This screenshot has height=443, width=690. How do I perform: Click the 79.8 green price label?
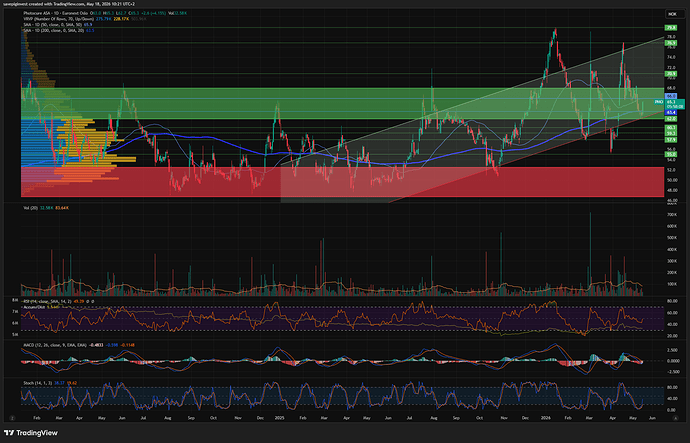(x=671, y=28)
